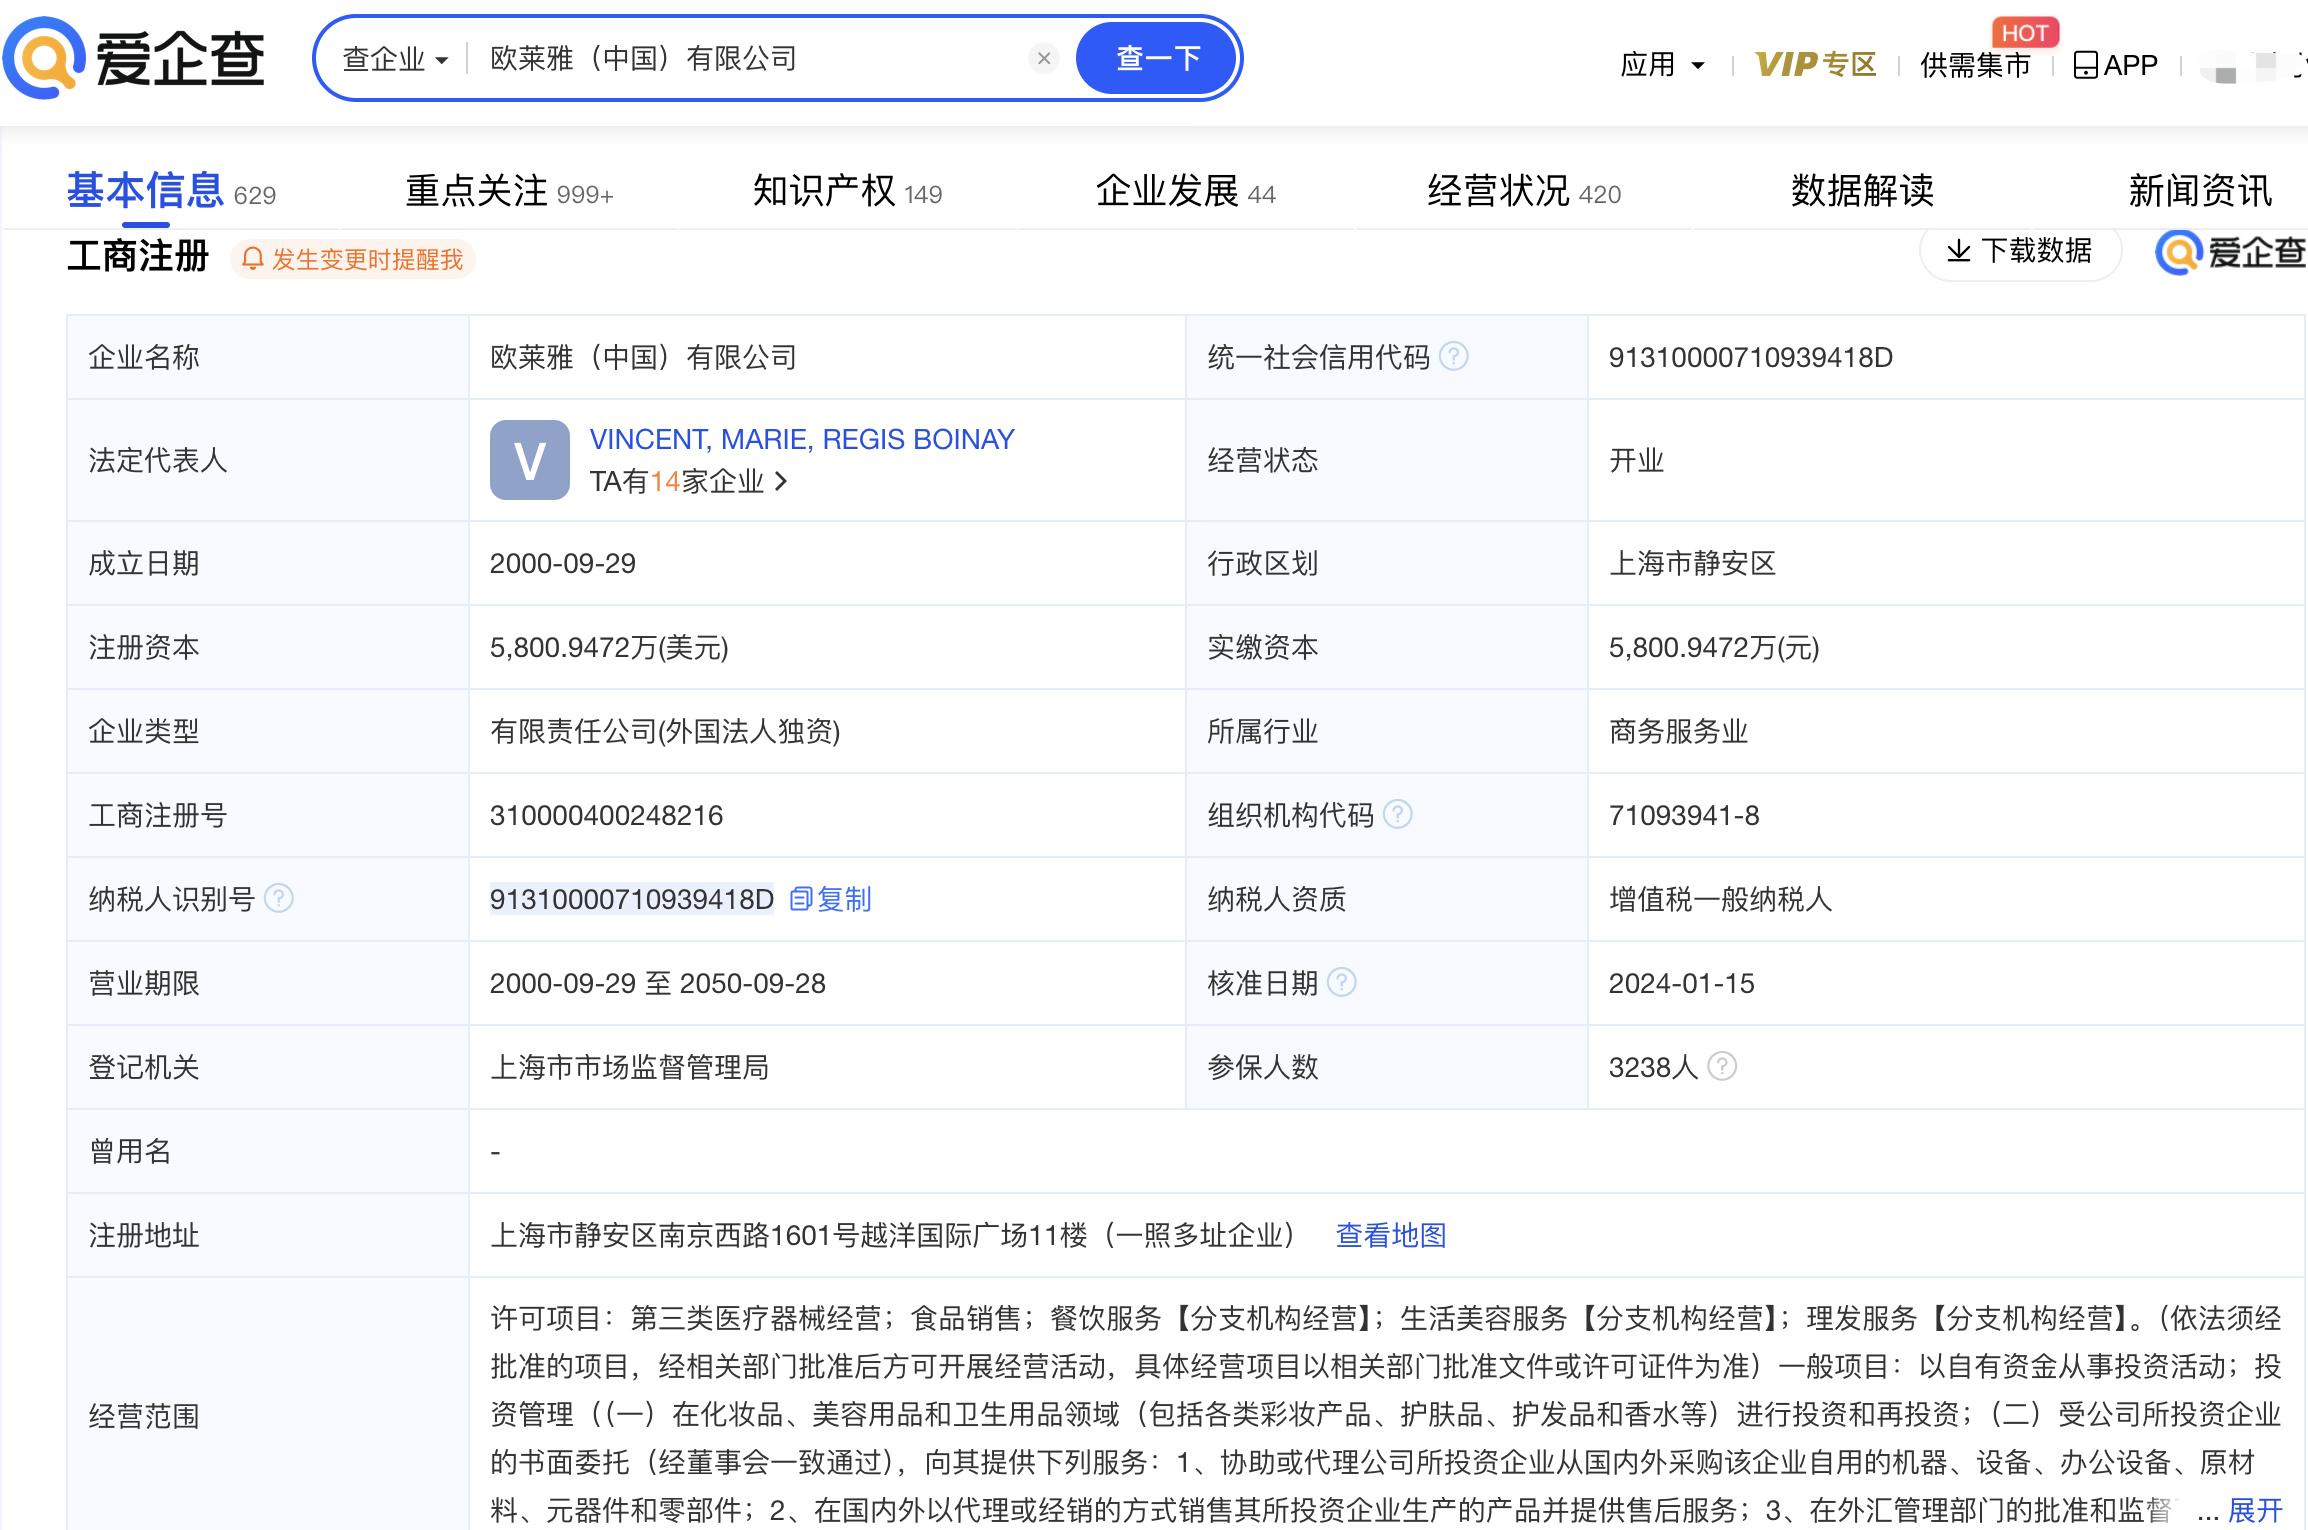Viewport: 2308px width, 1530px height.
Task: Click organization code 71093941-8
Action: 1683,815
